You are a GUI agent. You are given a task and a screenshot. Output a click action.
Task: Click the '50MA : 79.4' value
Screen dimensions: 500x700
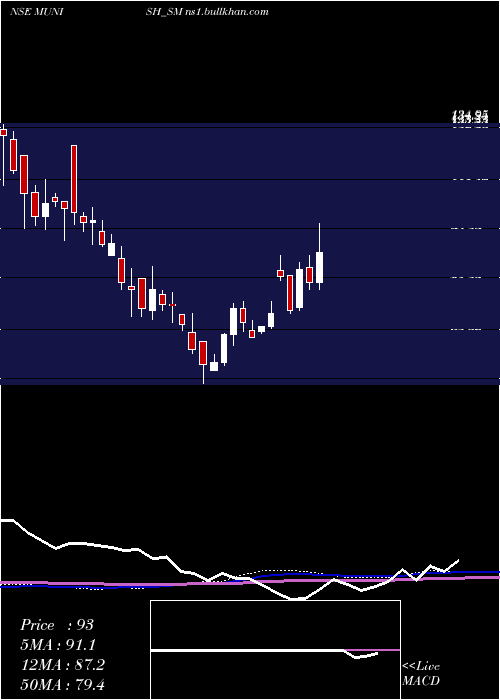62,684
